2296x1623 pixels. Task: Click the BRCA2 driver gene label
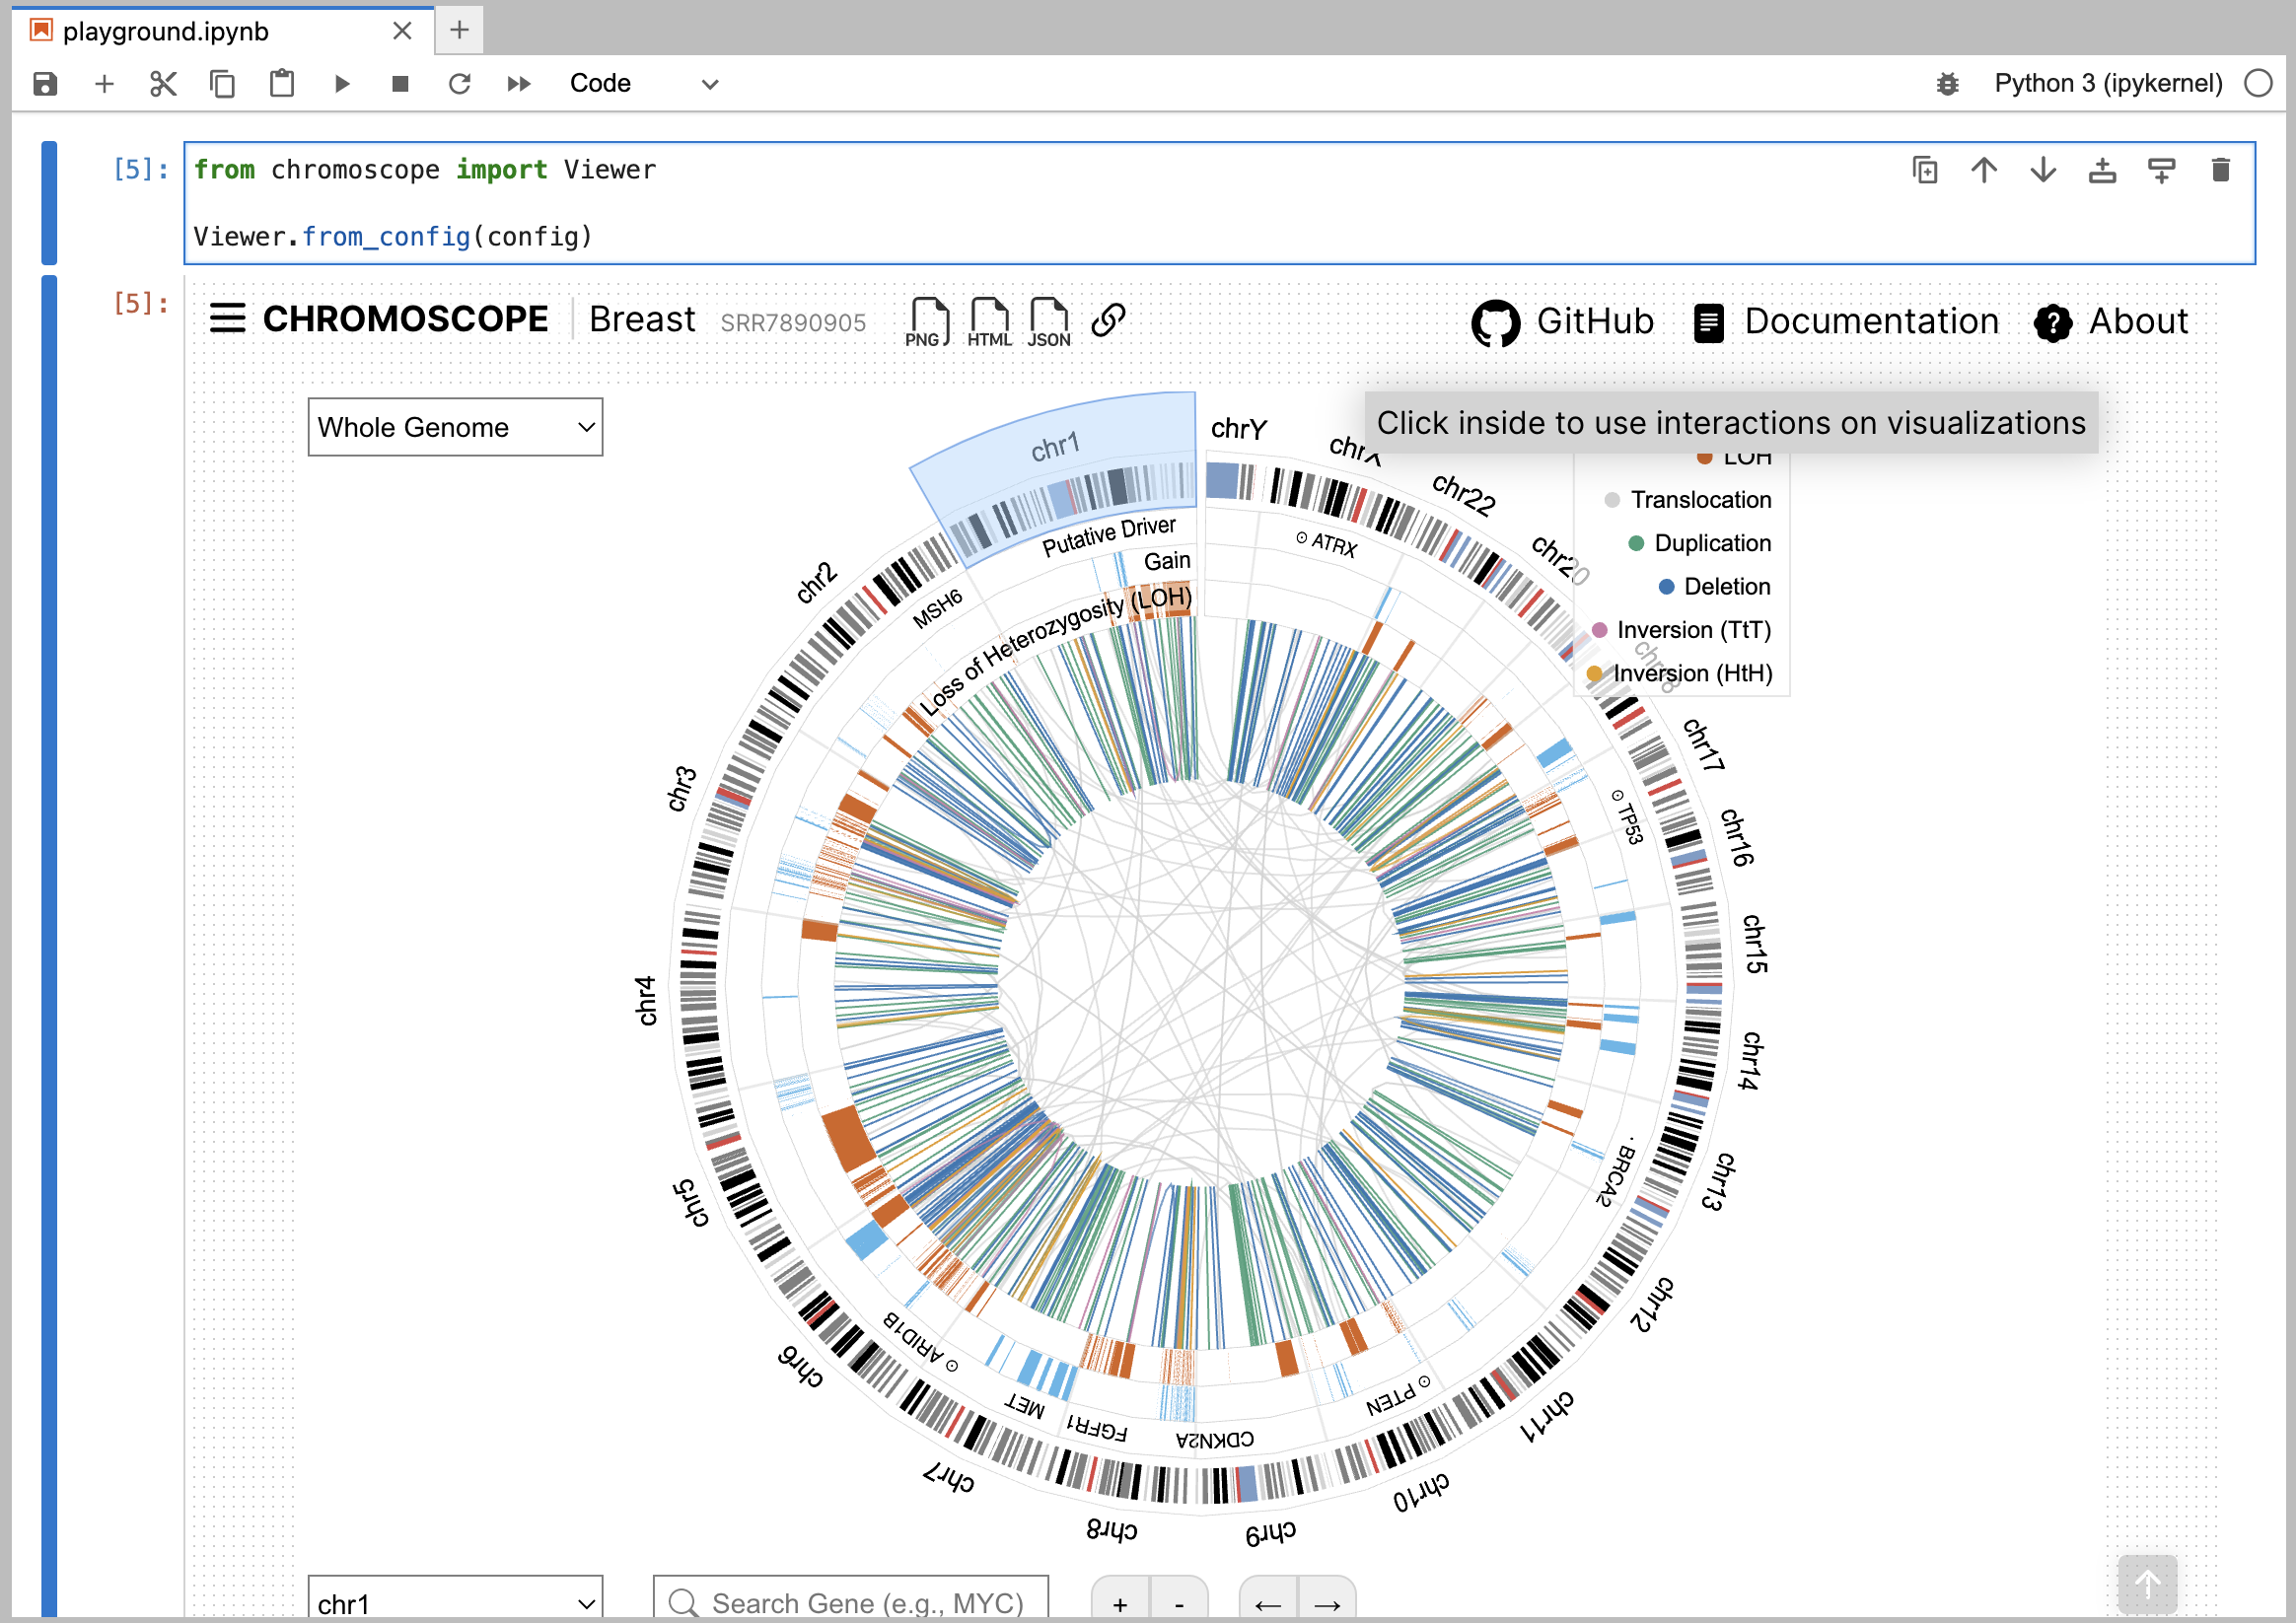click(1616, 1172)
